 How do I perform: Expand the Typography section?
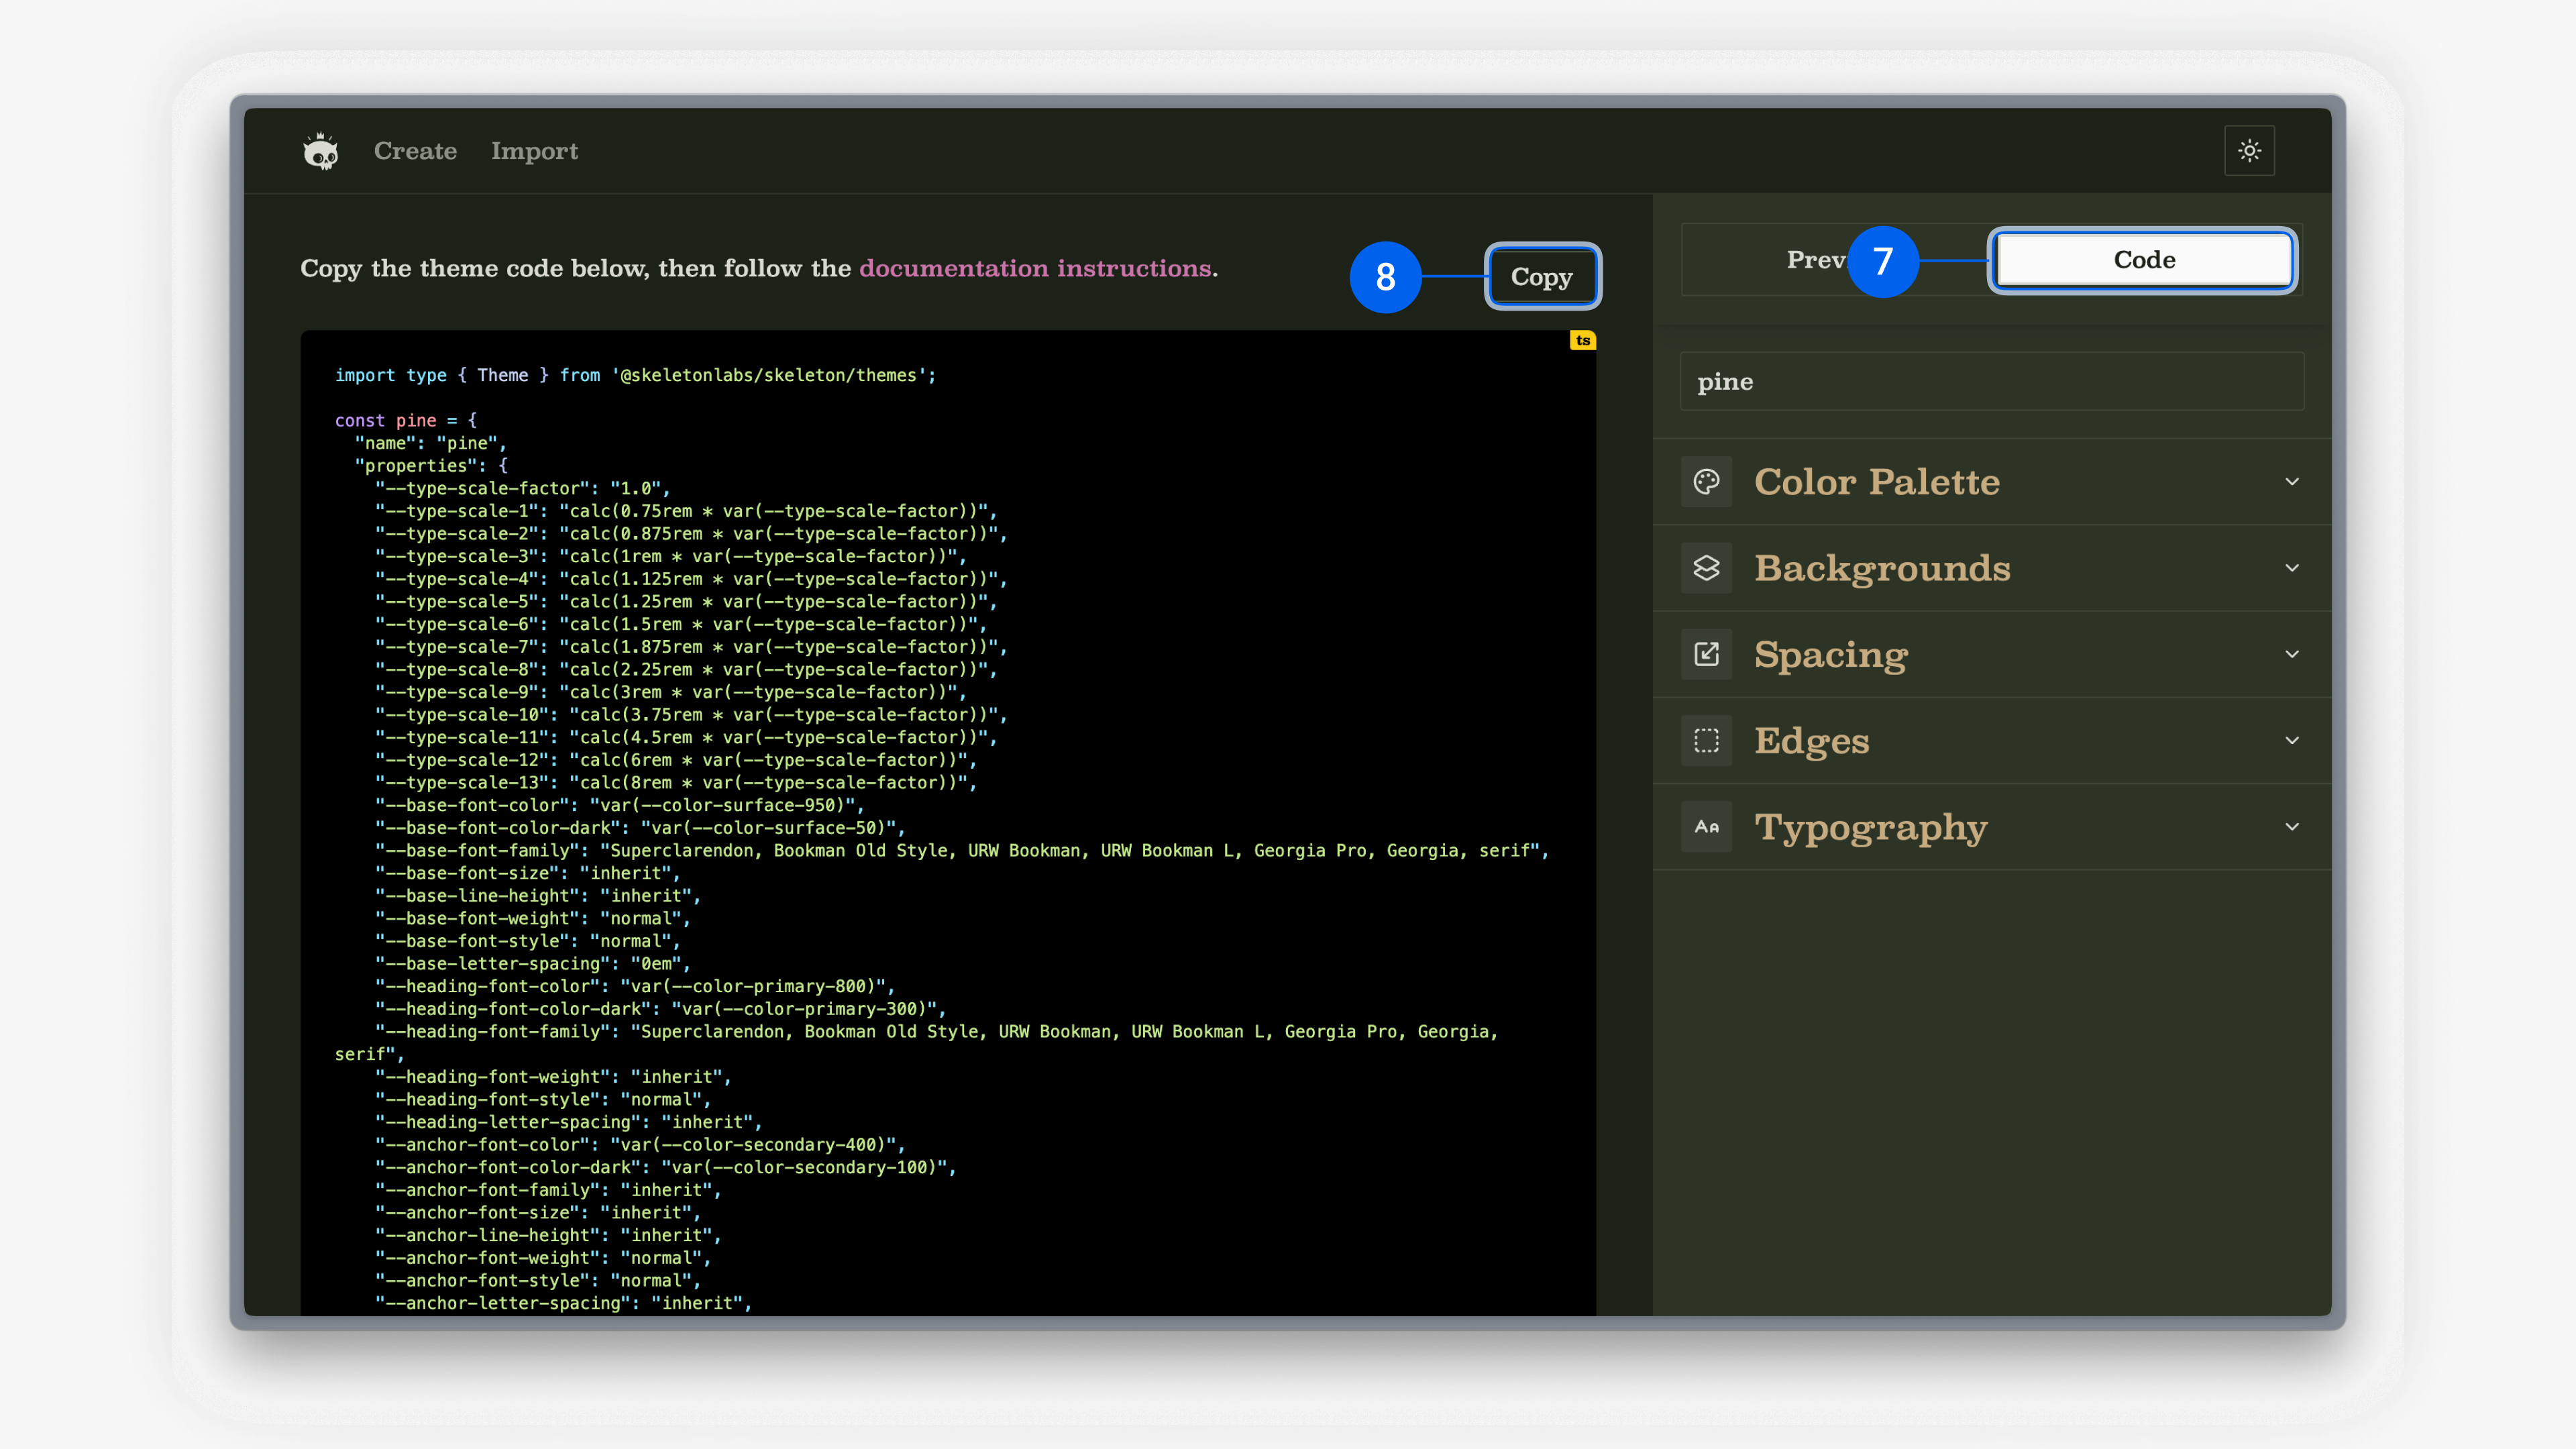click(x=2292, y=826)
